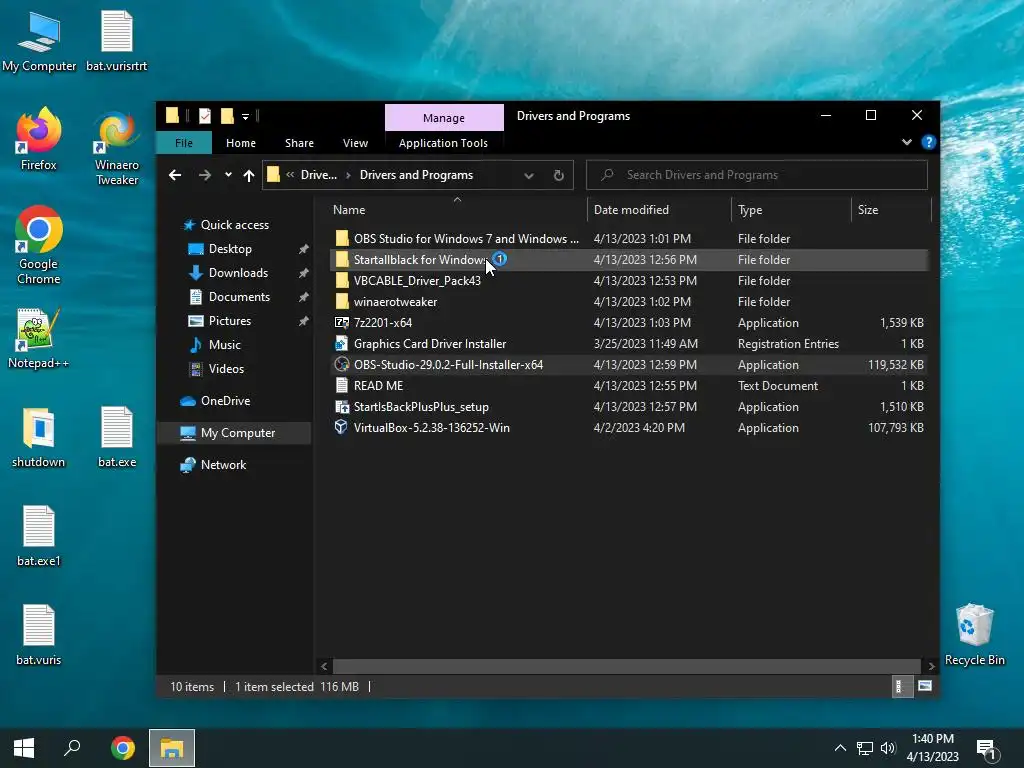Select OneDrive in navigation pane
The image size is (1024, 768).
coord(225,401)
